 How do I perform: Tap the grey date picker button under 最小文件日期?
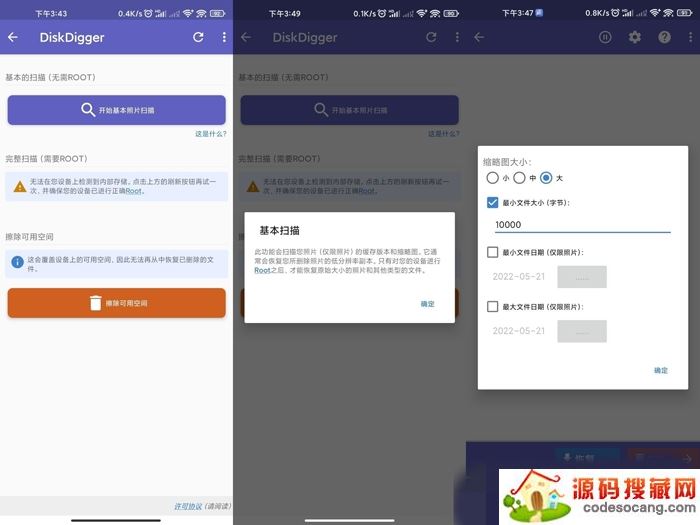click(x=582, y=277)
